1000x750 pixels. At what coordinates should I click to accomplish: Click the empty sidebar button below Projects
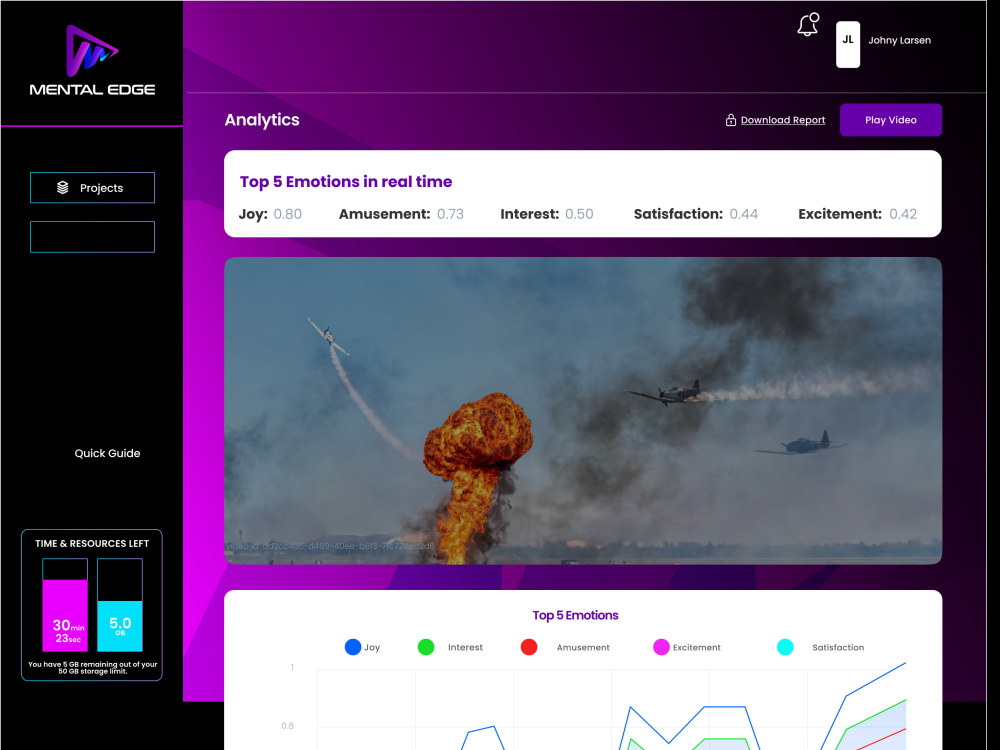[x=92, y=237]
